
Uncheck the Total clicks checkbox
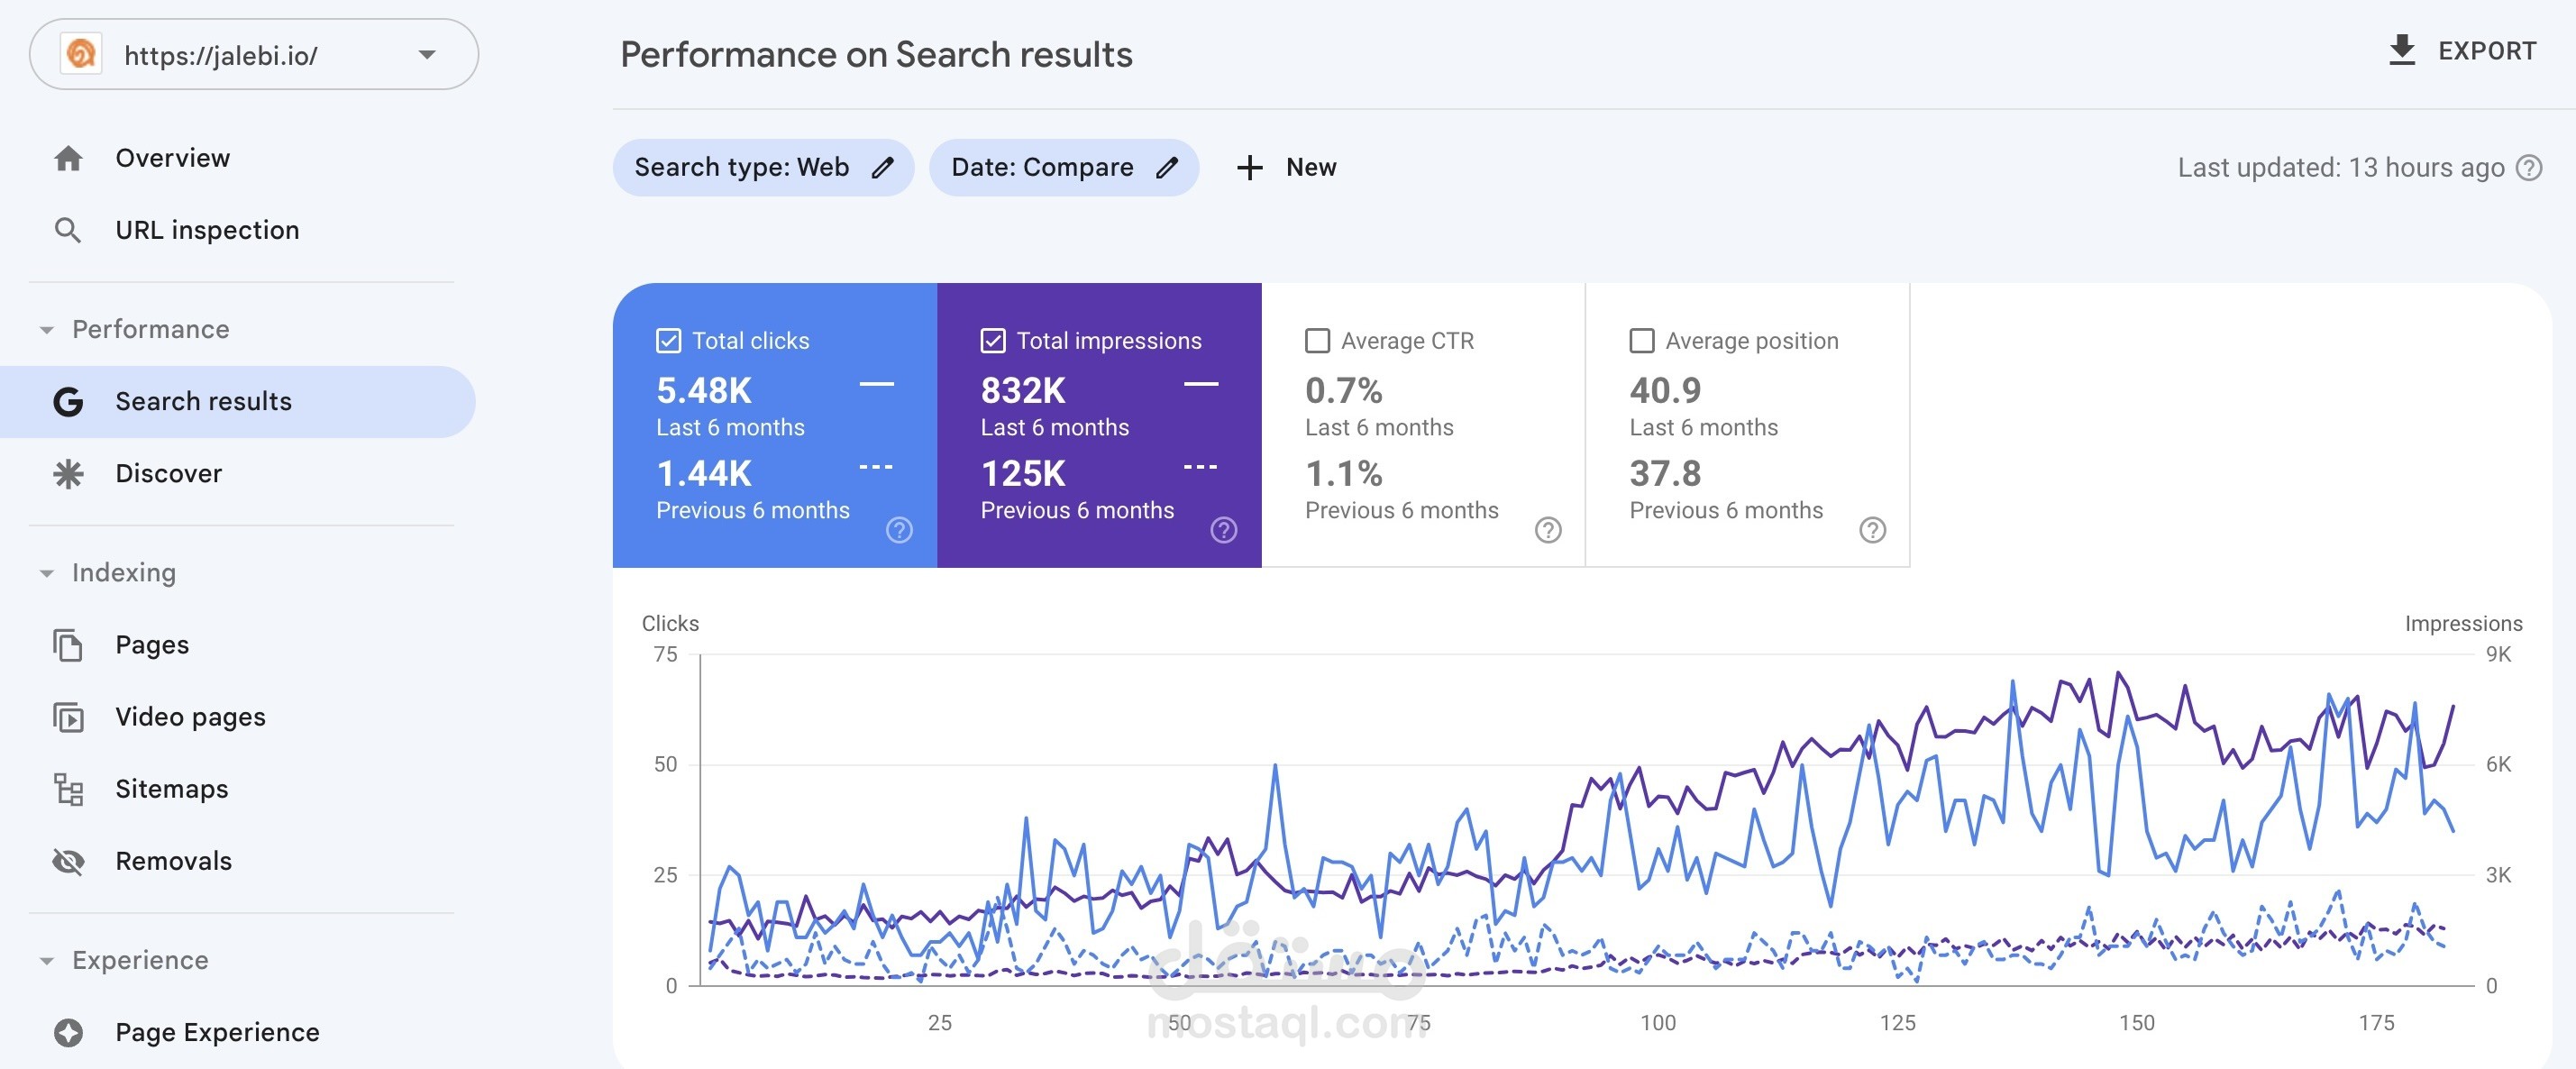point(668,341)
